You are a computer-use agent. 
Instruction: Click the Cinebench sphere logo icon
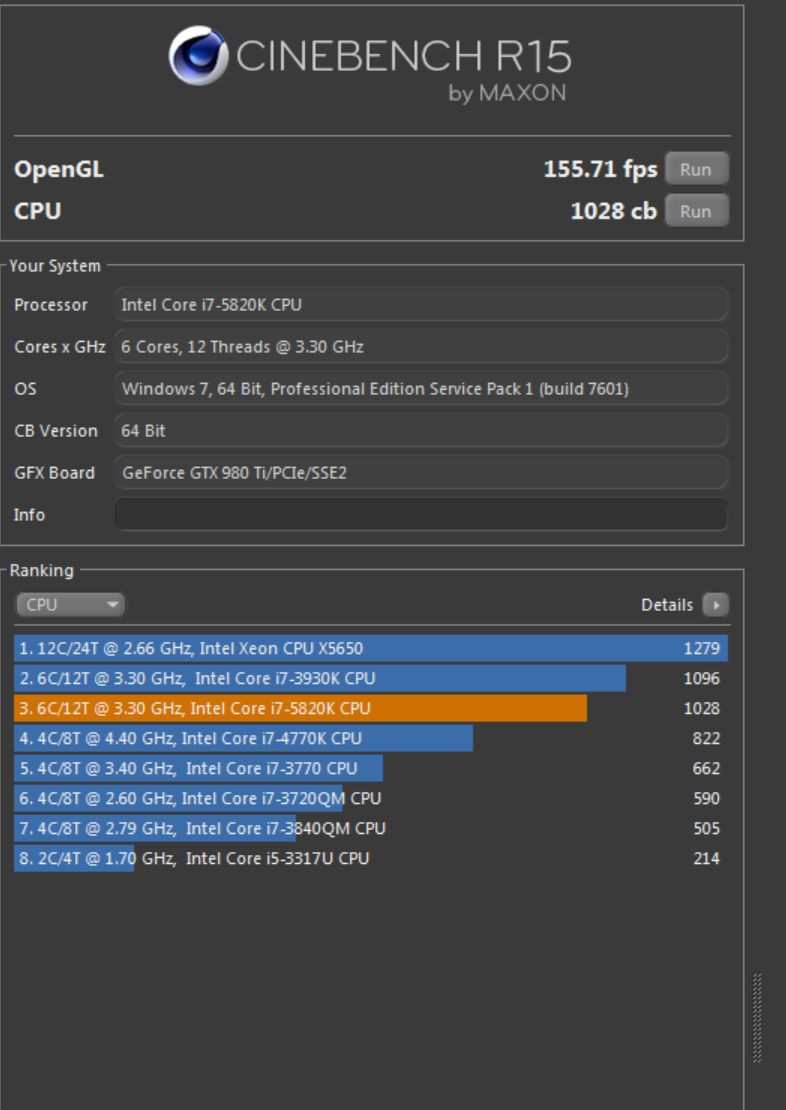pyautogui.click(x=199, y=55)
